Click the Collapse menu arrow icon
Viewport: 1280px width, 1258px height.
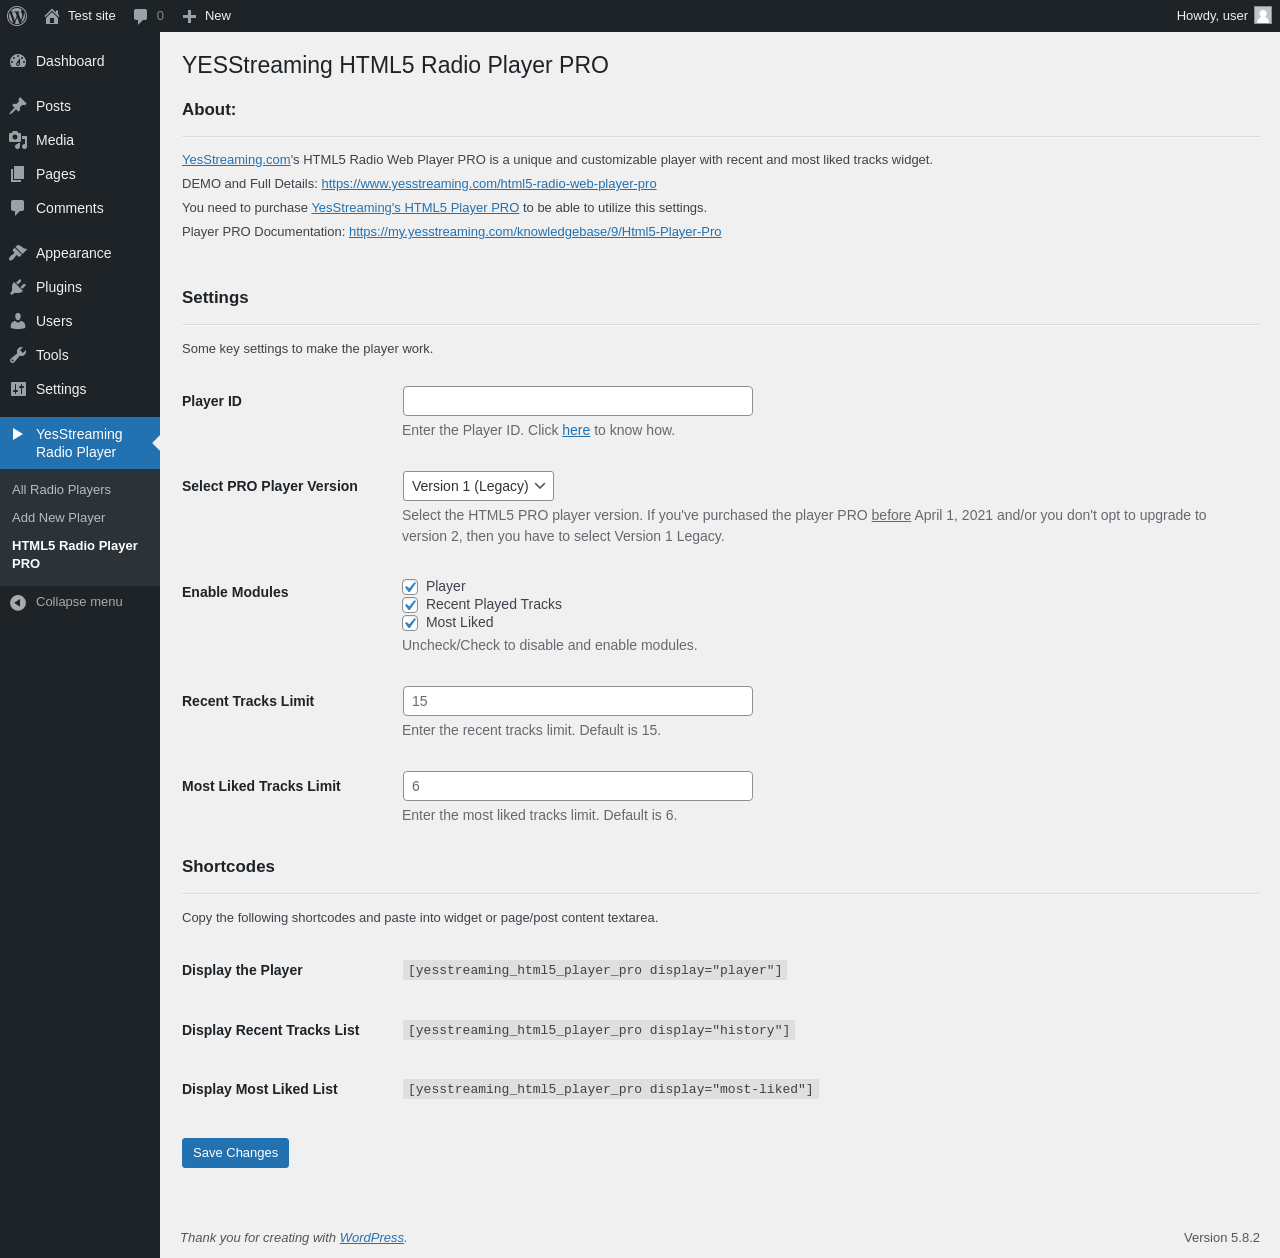click(18, 602)
